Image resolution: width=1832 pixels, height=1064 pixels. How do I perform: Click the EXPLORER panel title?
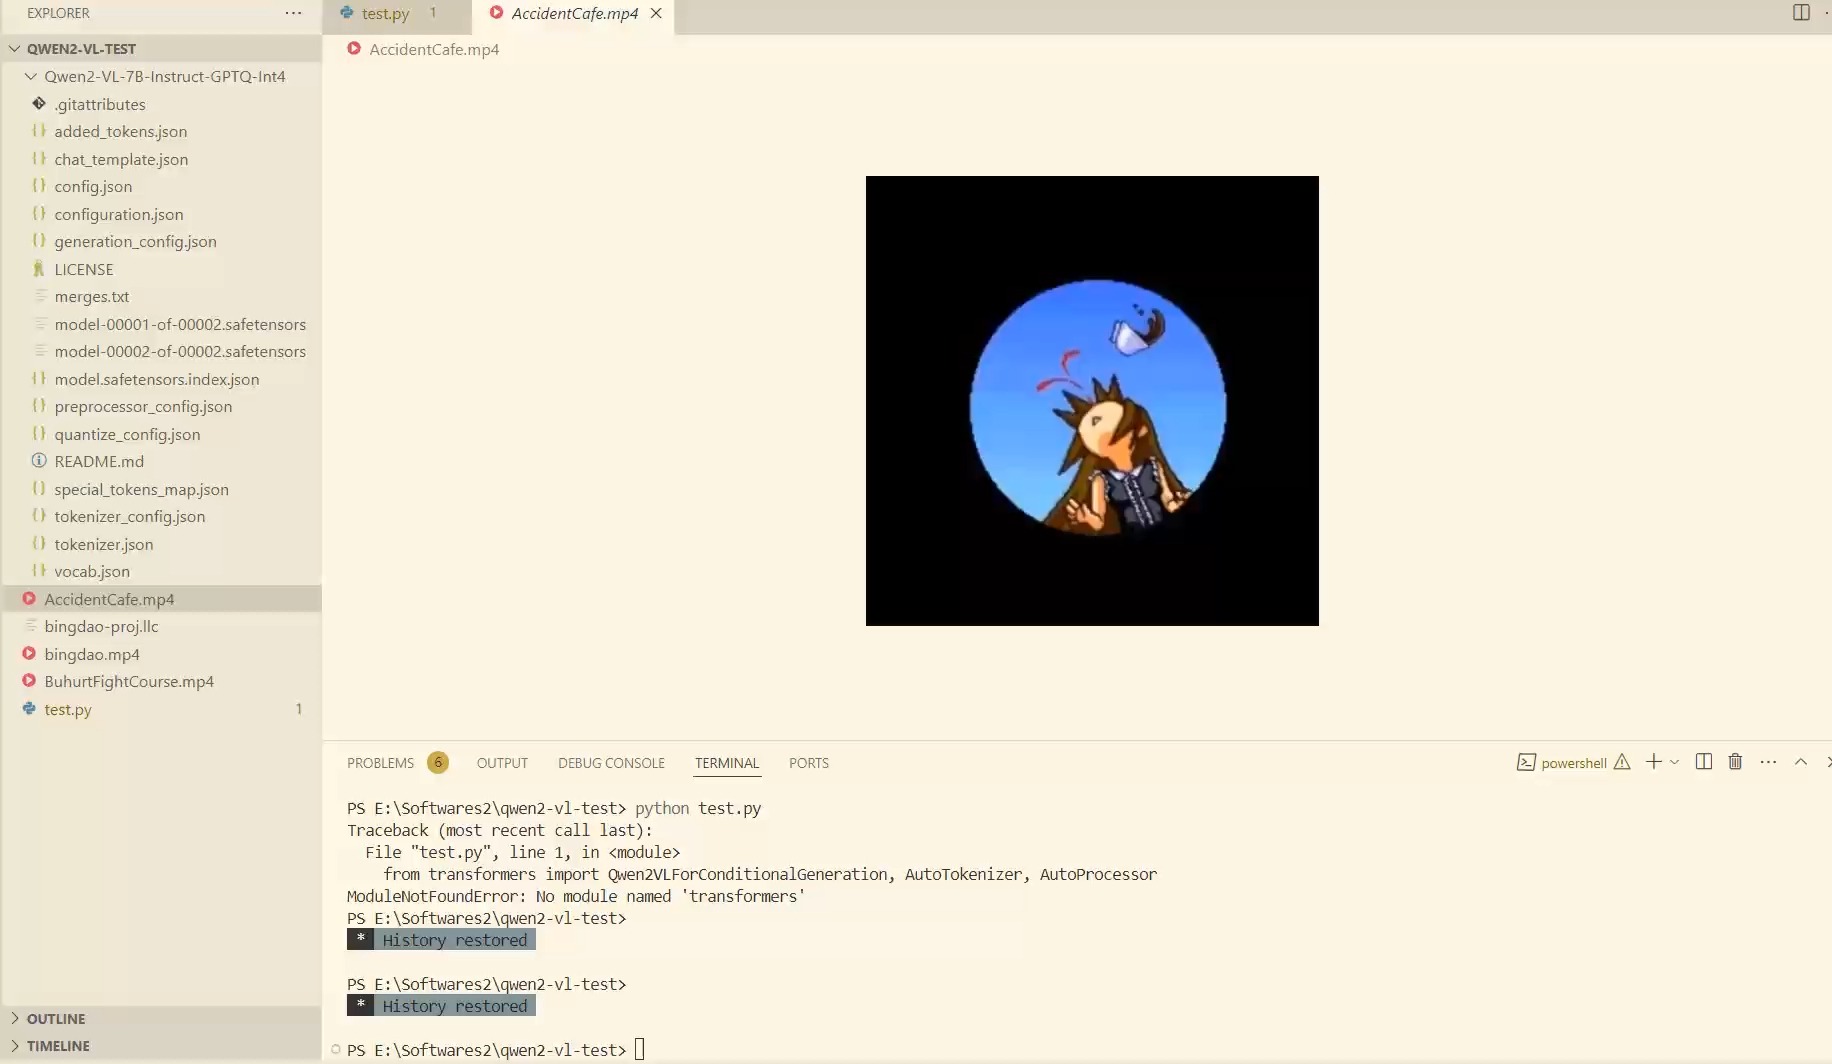tap(58, 13)
